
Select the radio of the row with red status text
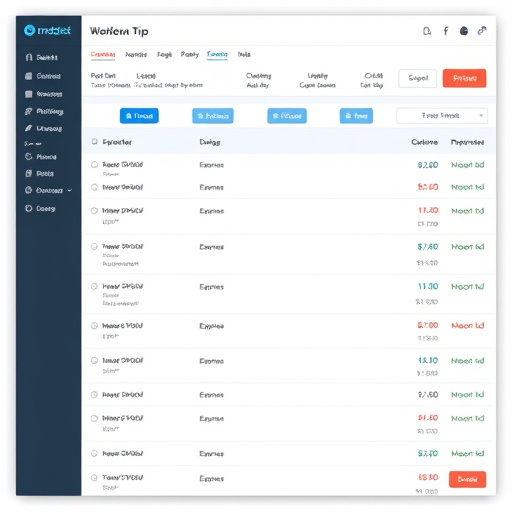[x=95, y=326]
